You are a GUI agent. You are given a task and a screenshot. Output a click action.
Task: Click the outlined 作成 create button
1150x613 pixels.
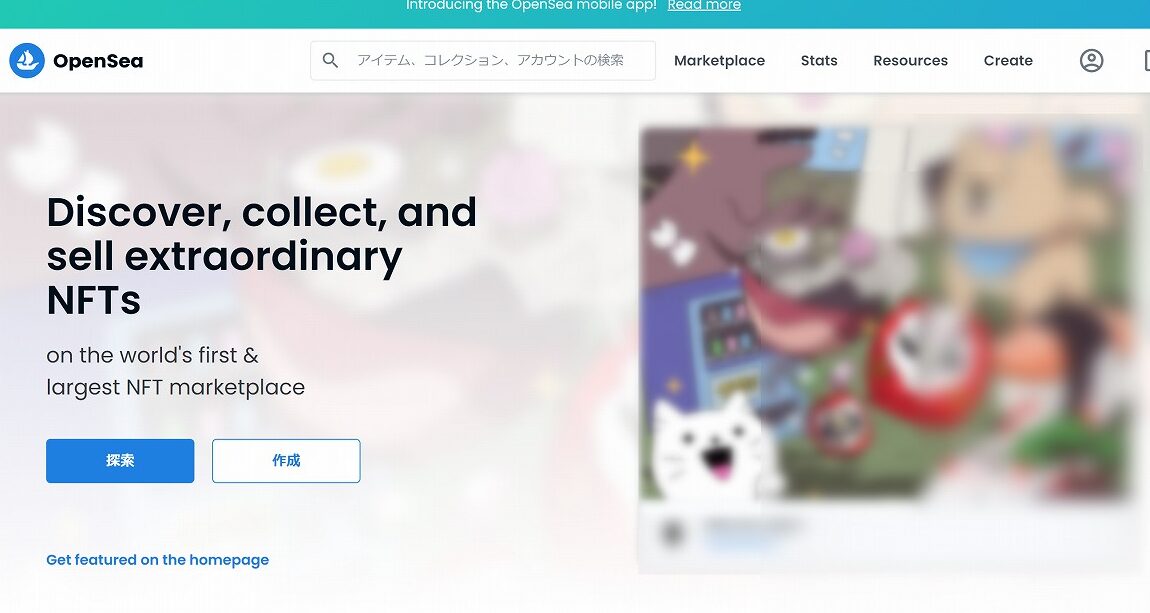[x=286, y=460]
